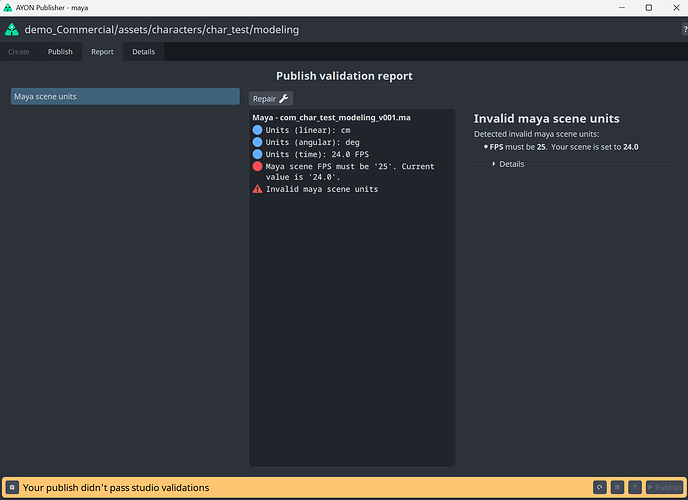
Task: Click the AYON logo beside project path
Action: (12, 30)
